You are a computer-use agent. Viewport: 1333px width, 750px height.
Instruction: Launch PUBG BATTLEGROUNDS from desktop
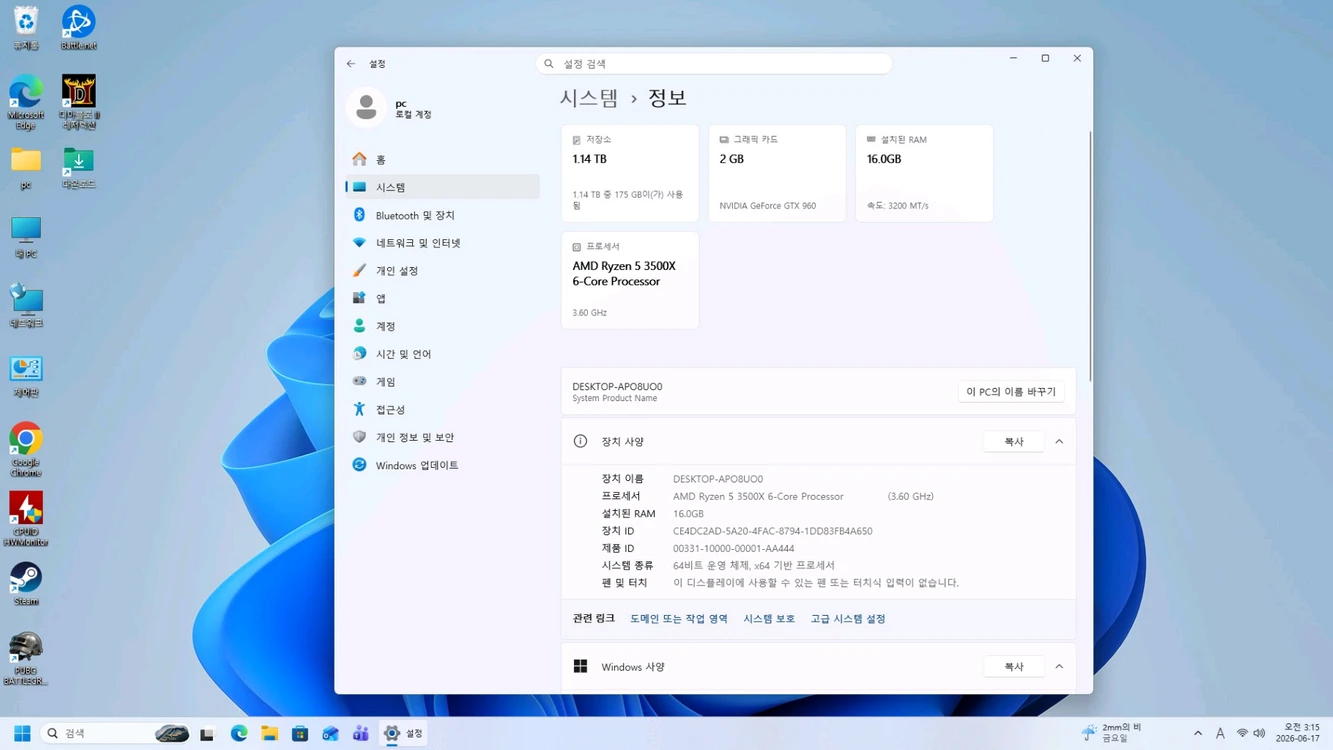point(26,659)
